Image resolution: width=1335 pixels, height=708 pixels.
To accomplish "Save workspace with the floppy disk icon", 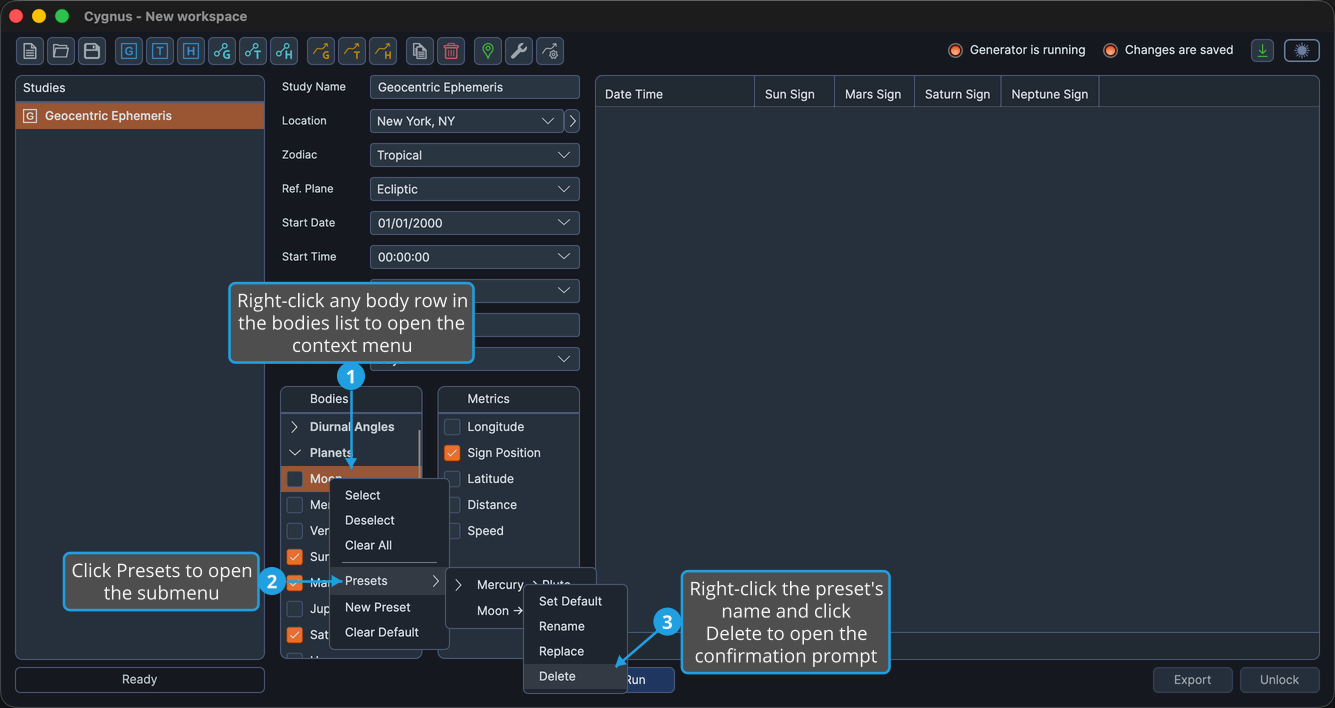I will point(92,51).
